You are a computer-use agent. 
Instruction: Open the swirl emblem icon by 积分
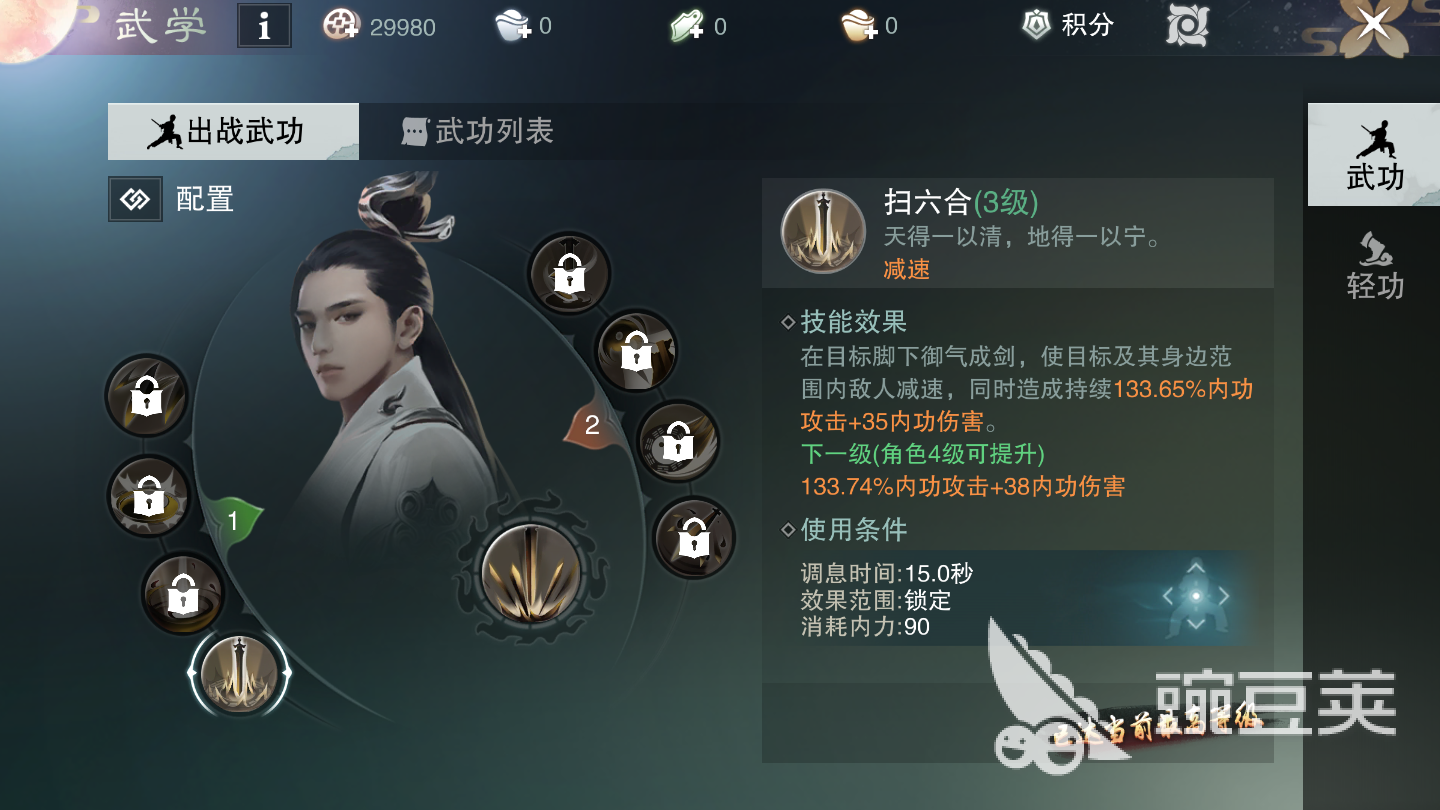tap(1187, 25)
